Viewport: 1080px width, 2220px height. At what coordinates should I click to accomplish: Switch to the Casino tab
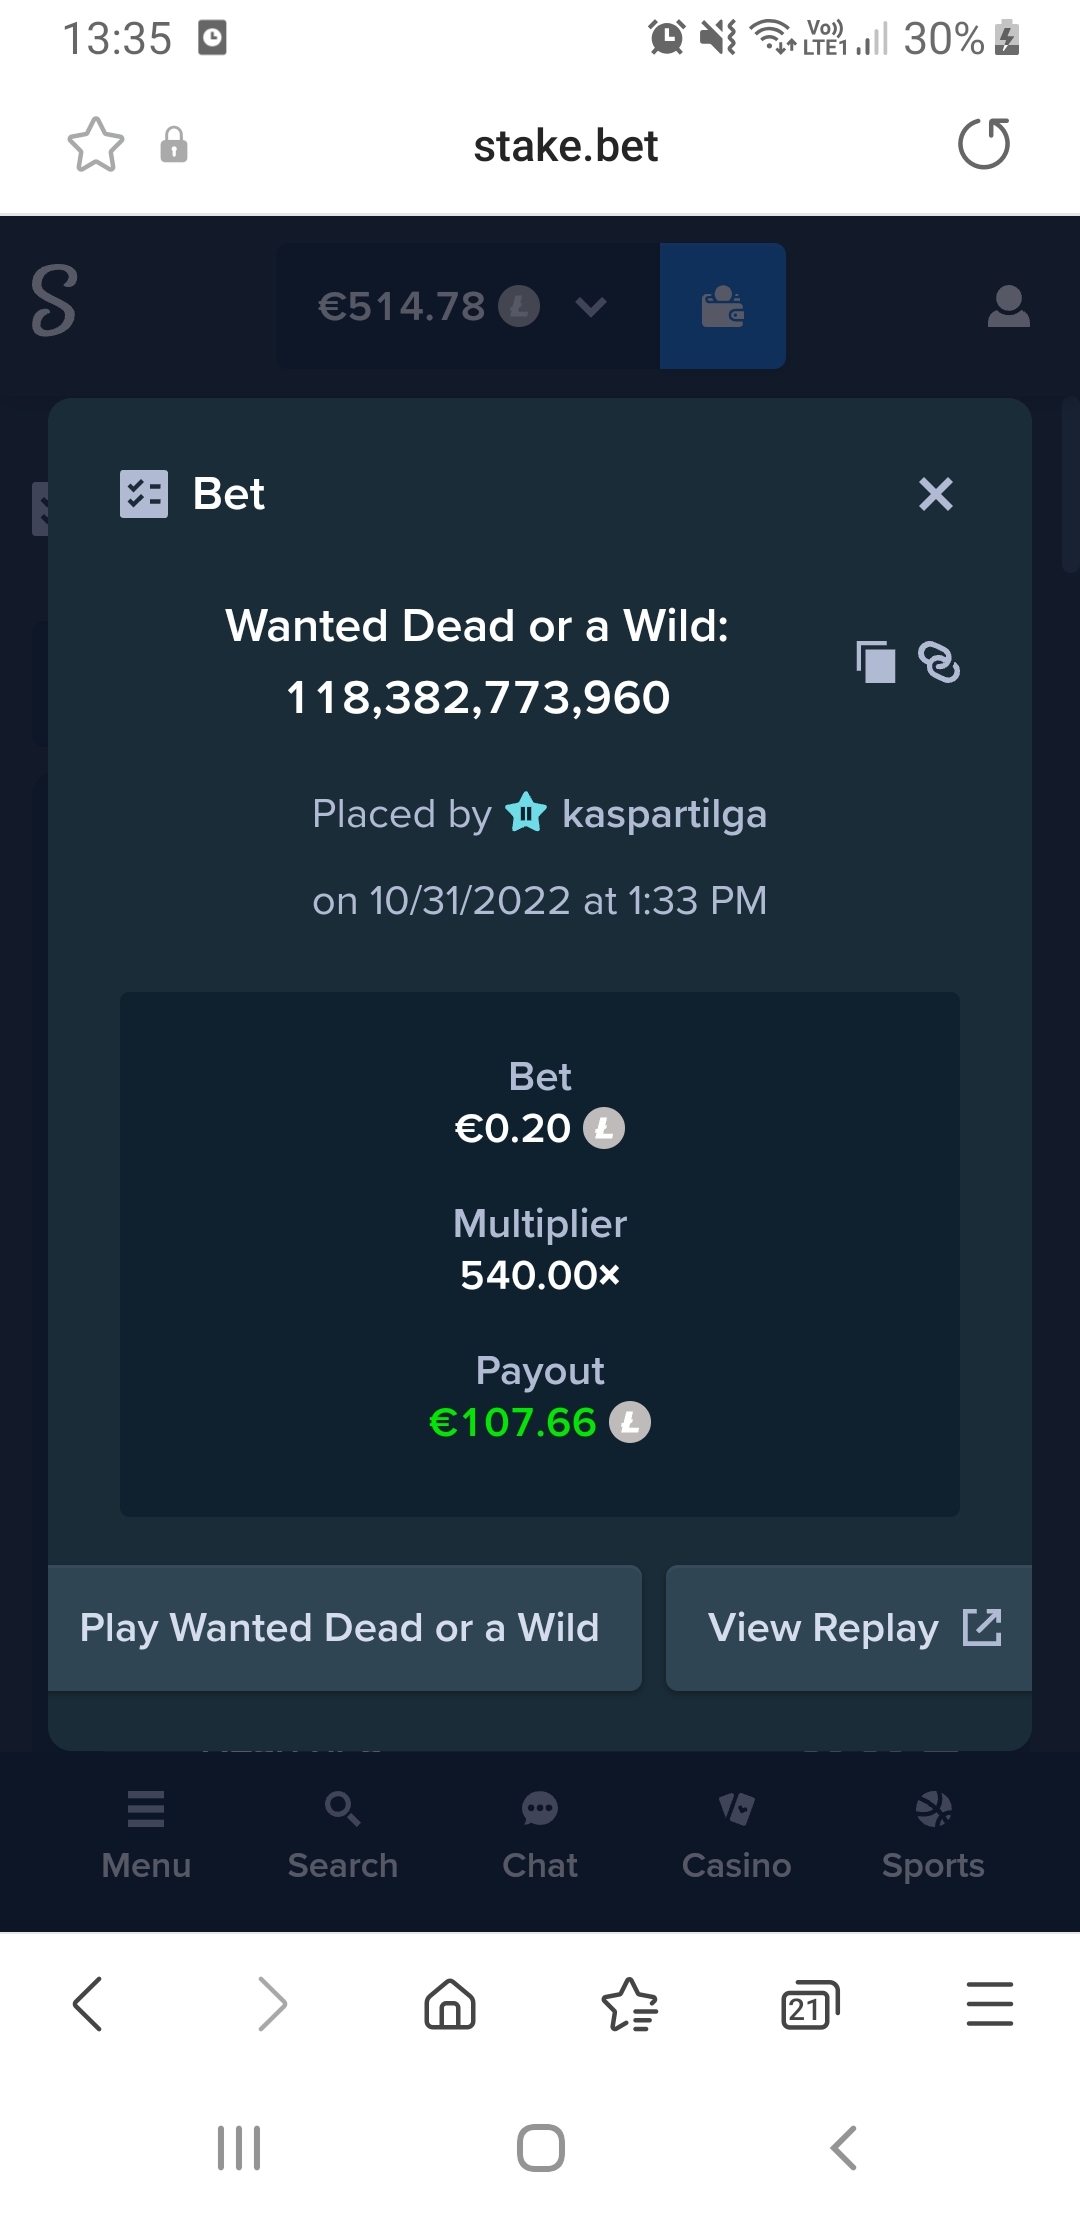[736, 1836]
